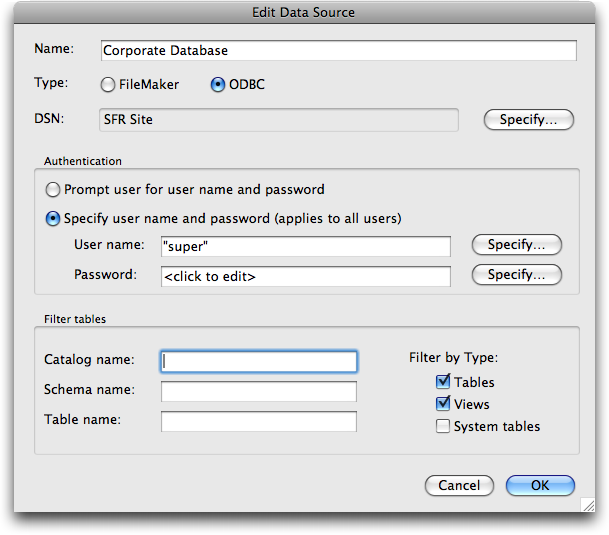Click the Password field to edit

click(306, 276)
